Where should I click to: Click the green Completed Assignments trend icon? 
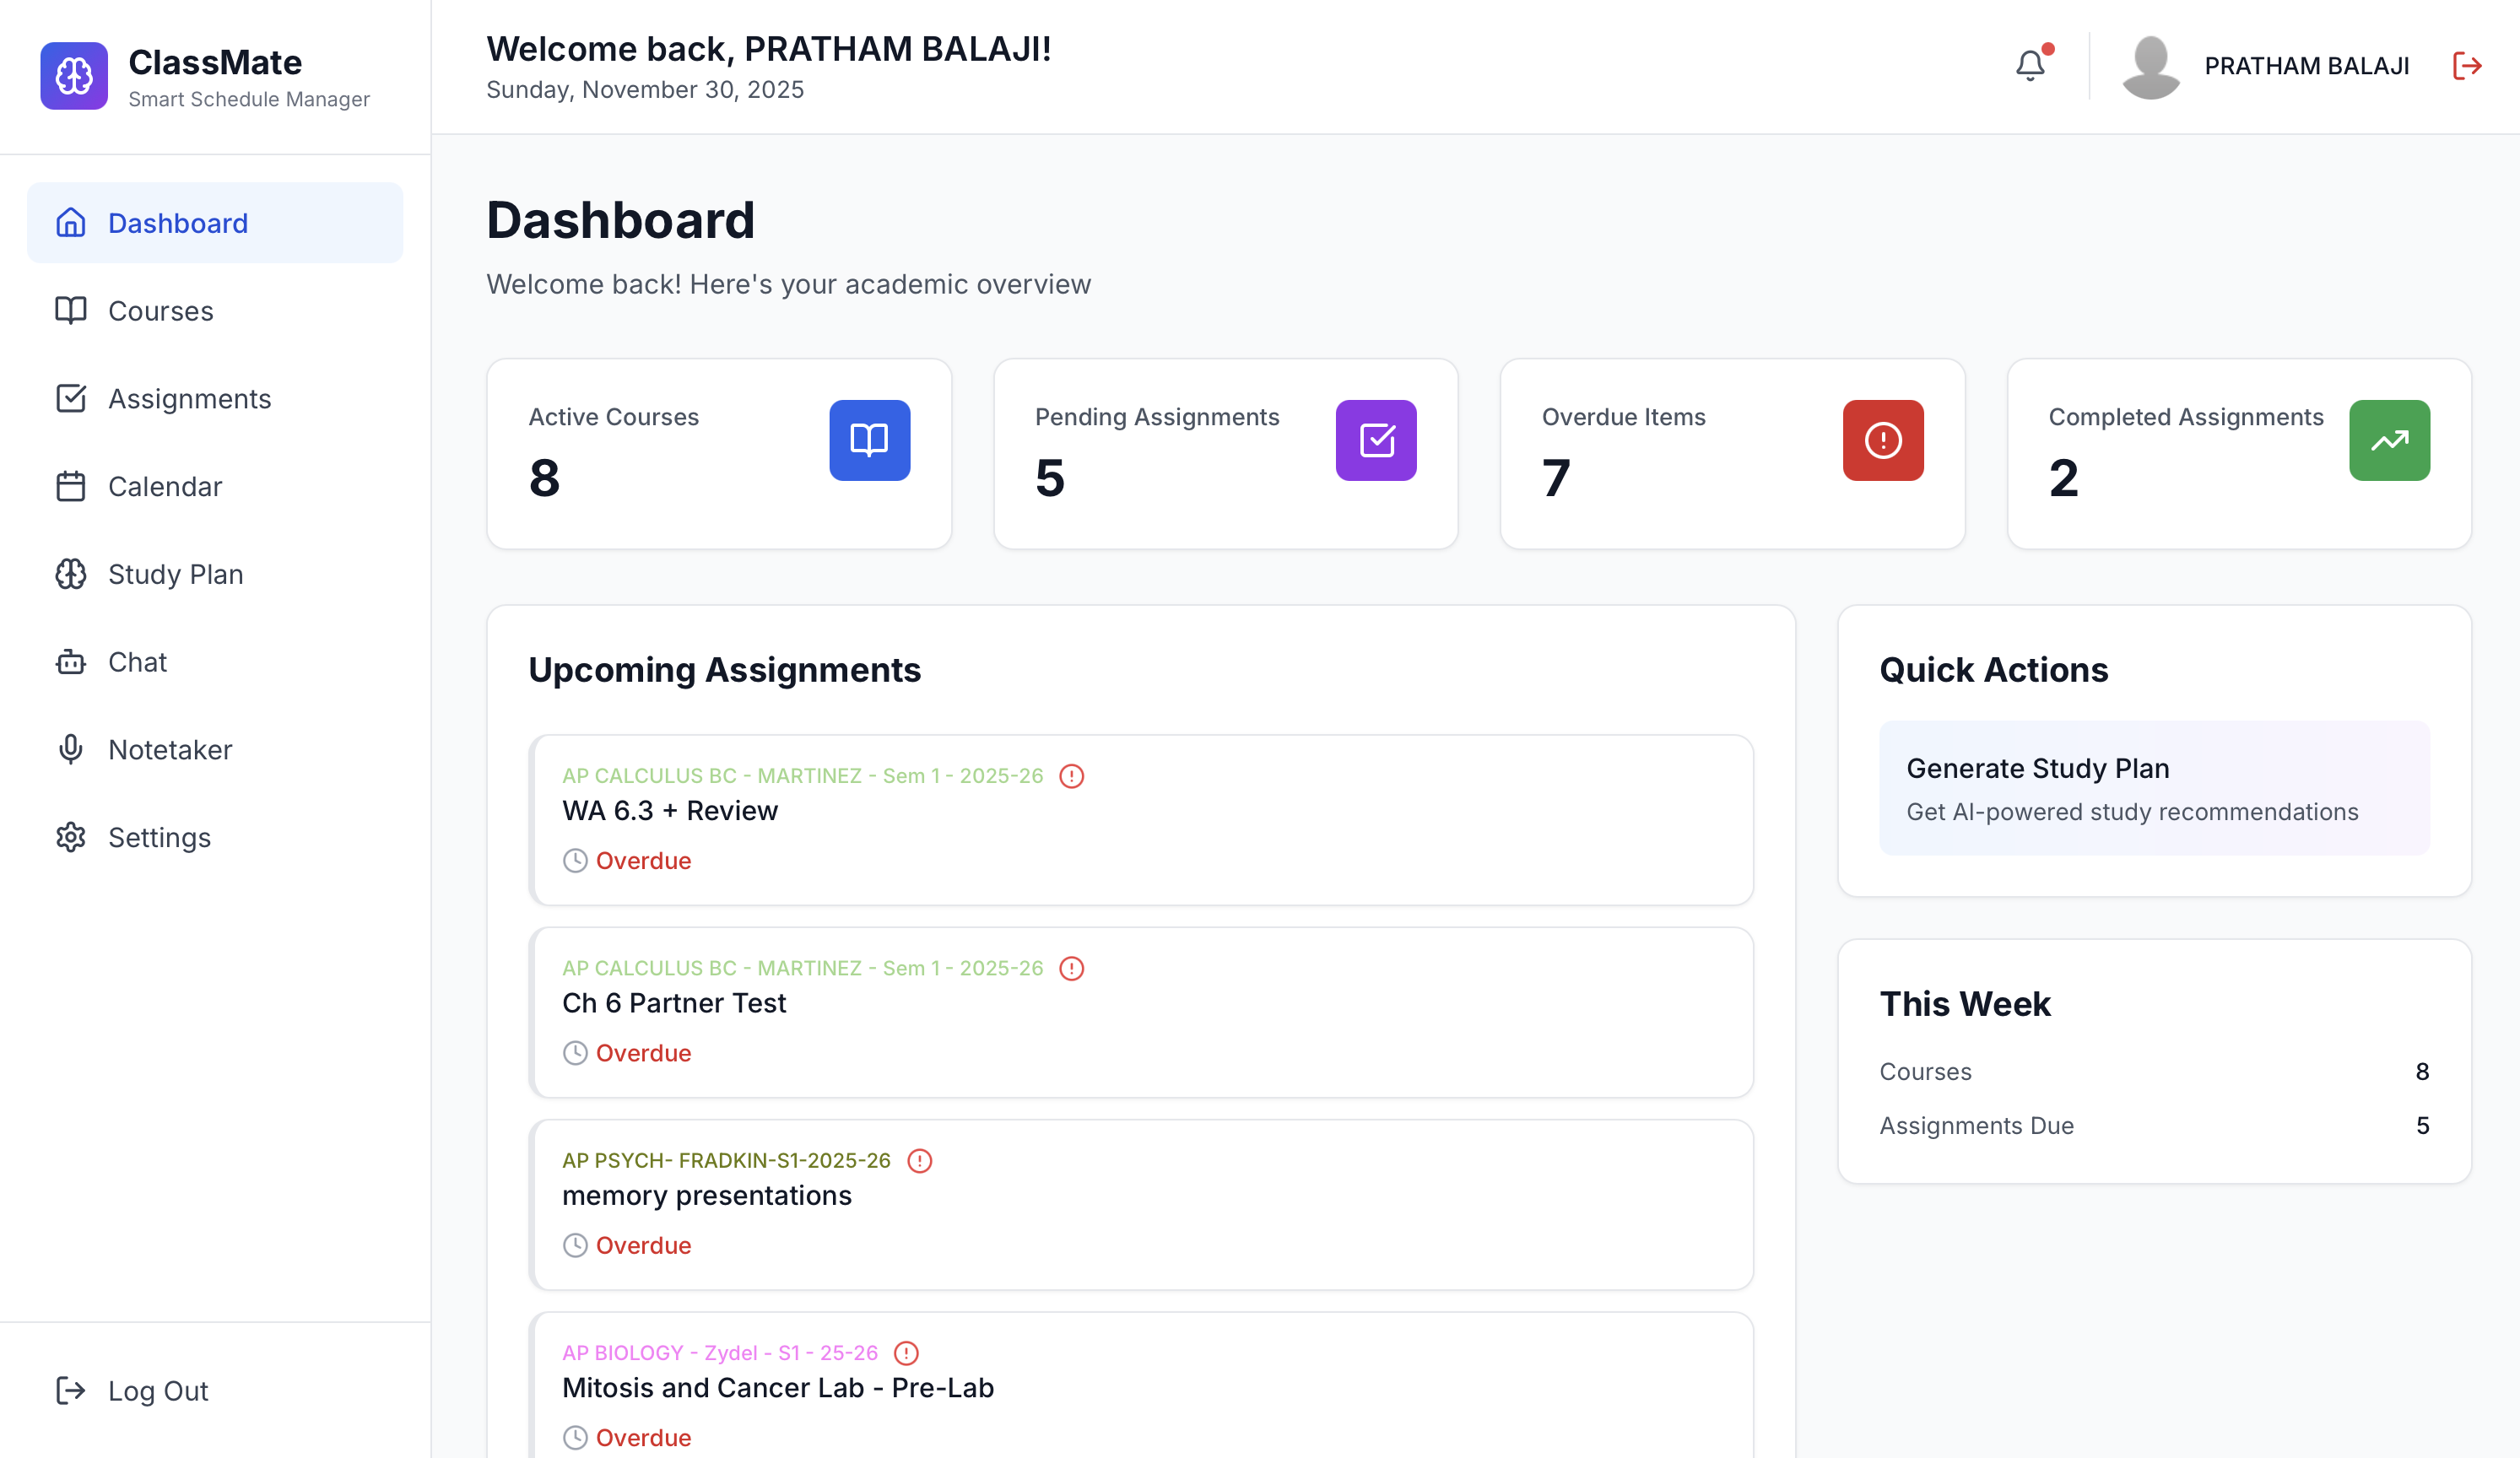[2388, 440]
